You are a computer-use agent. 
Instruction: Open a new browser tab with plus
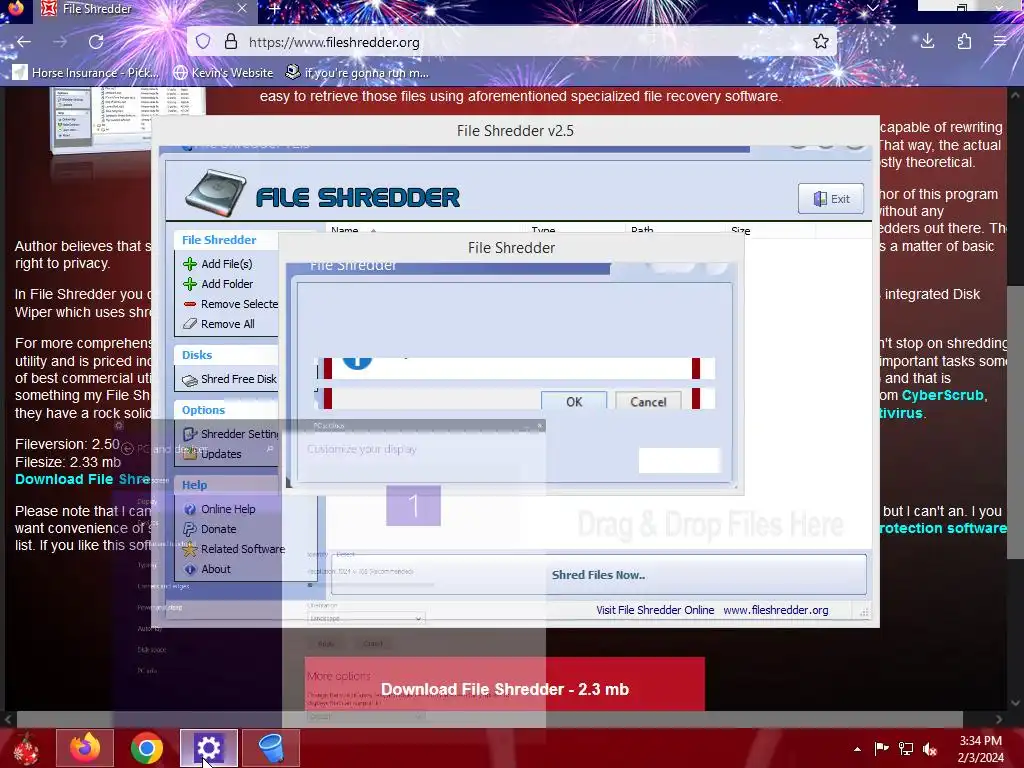pos(275,9)
